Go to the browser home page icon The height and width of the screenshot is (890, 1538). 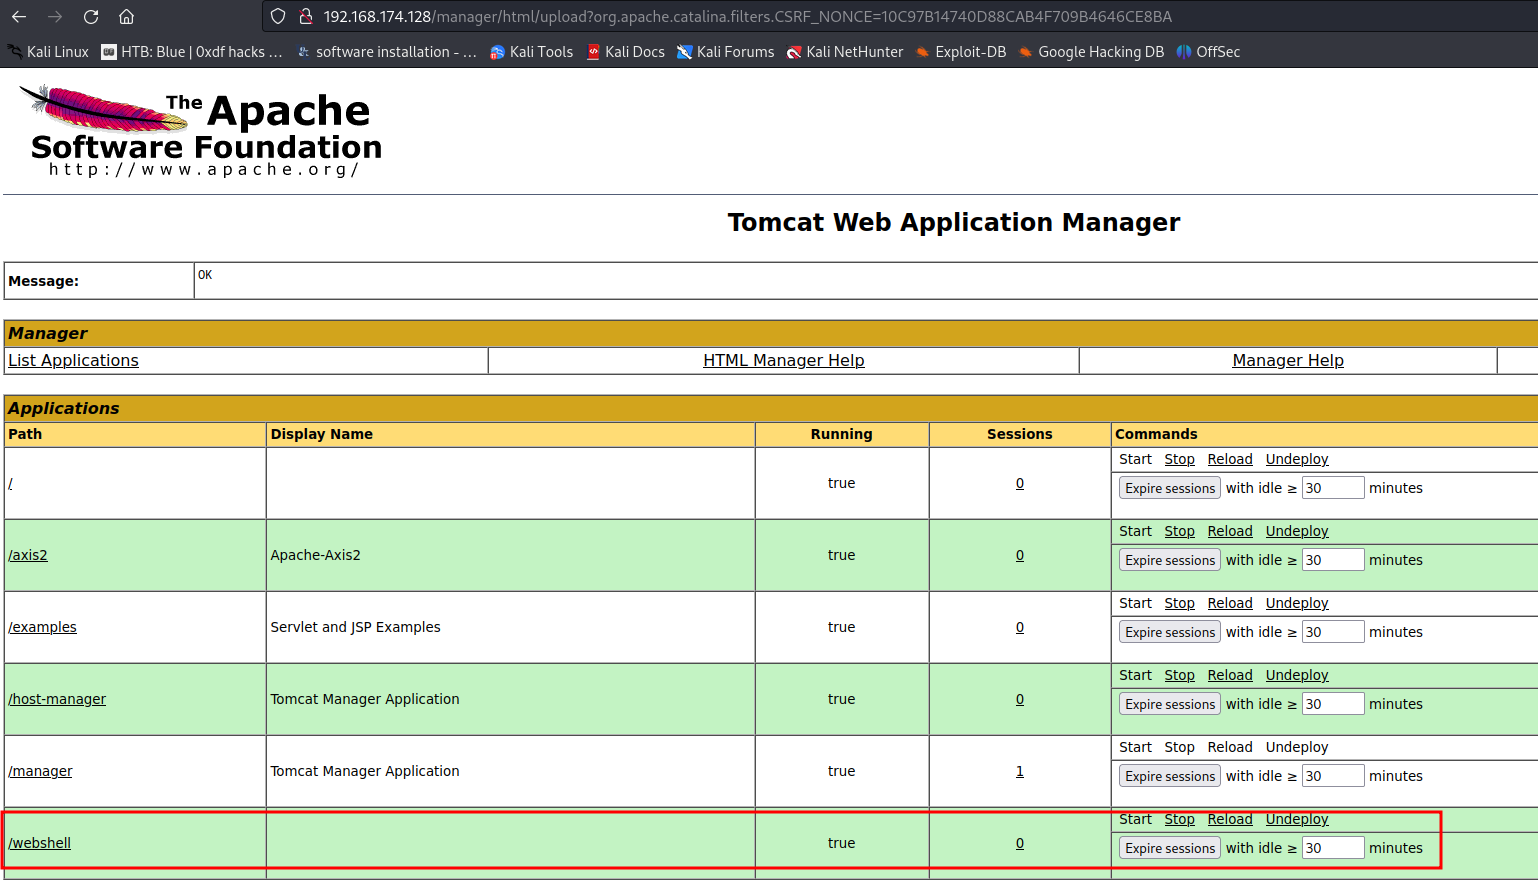(126, 16)
